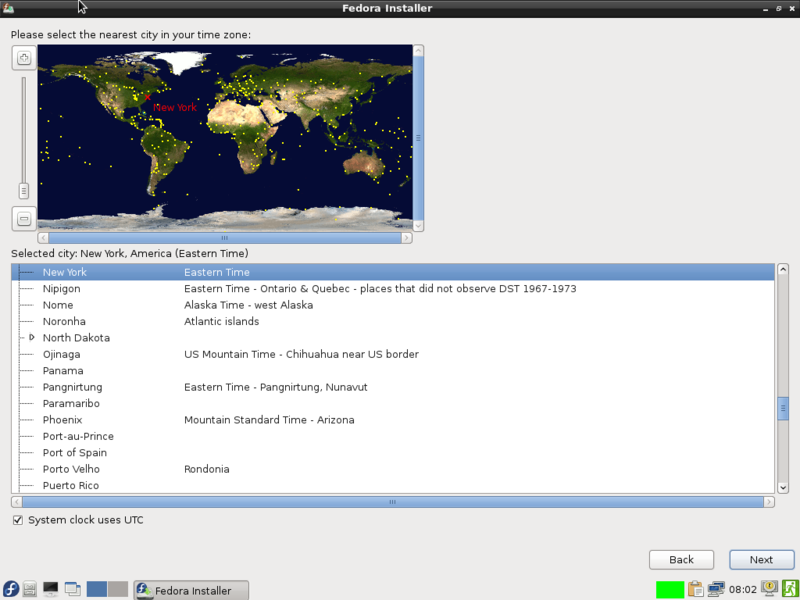800x600 pixels.
Task: Click map horizontal scrollbar left arrow
Action: coord(43,238)
